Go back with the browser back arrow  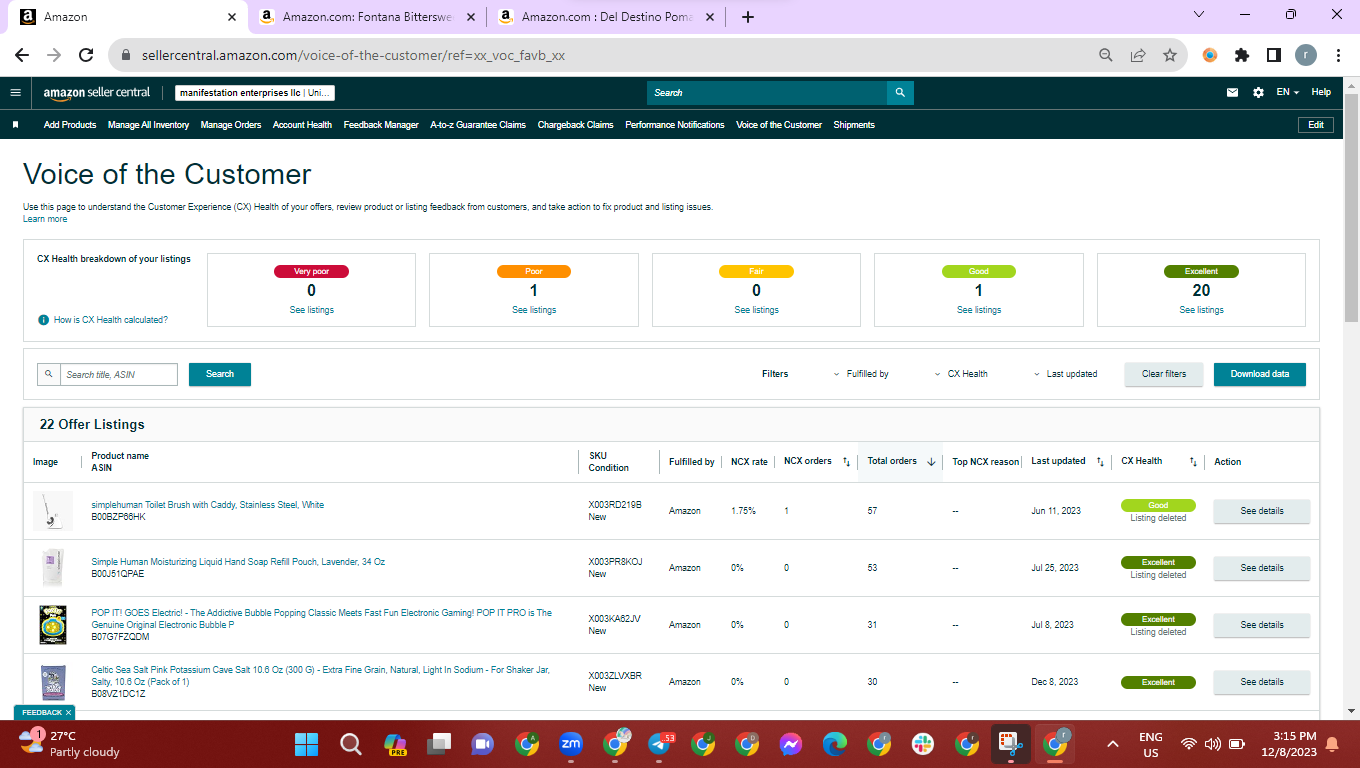[22, 55]
